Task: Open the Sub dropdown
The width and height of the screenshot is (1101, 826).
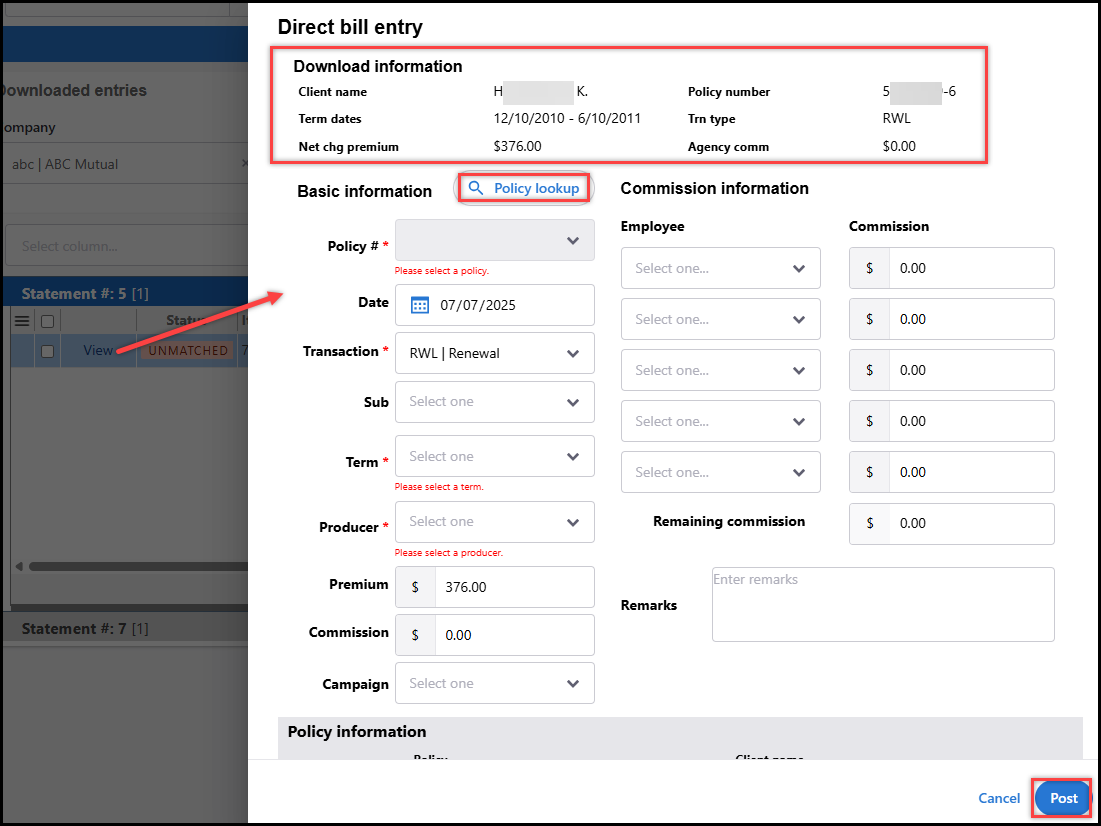Action: pyautogui.click(x=495, y=402)
